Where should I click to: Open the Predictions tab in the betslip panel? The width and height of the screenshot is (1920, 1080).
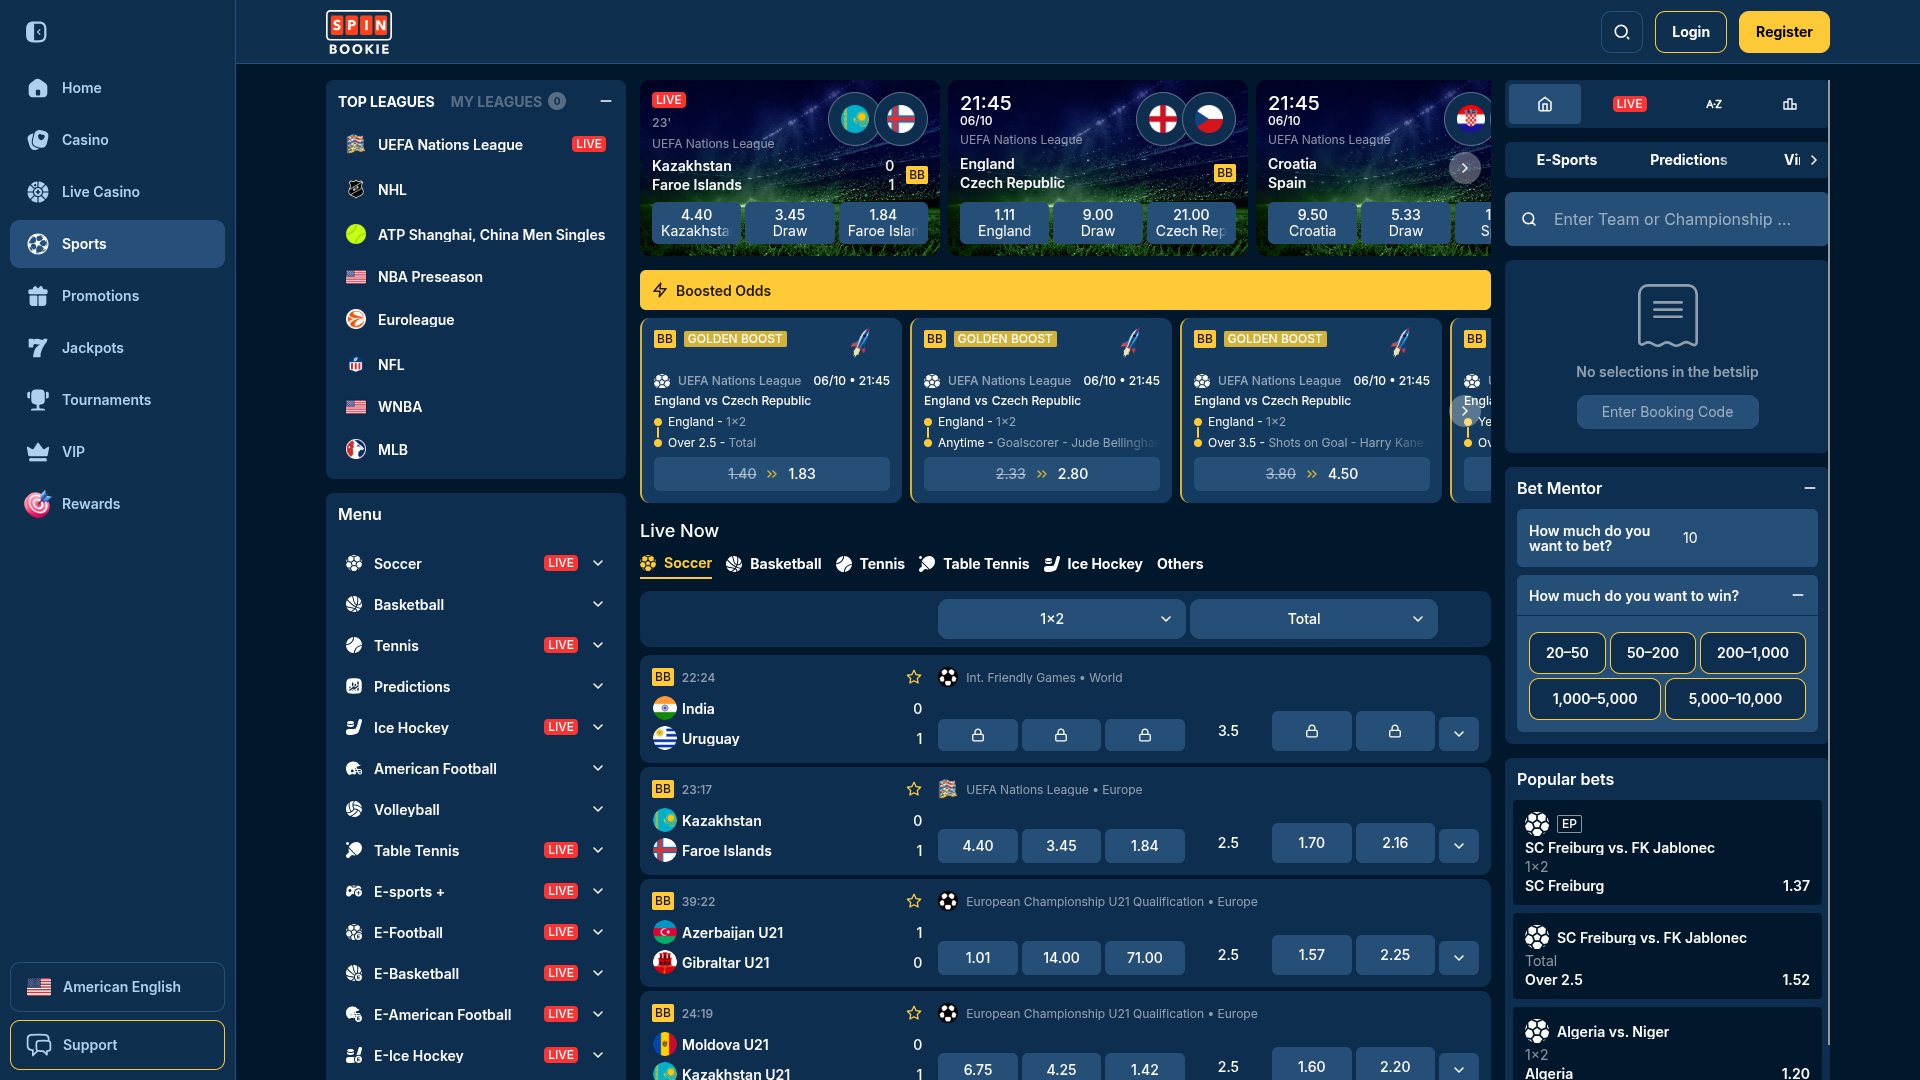pos(1688,160)
